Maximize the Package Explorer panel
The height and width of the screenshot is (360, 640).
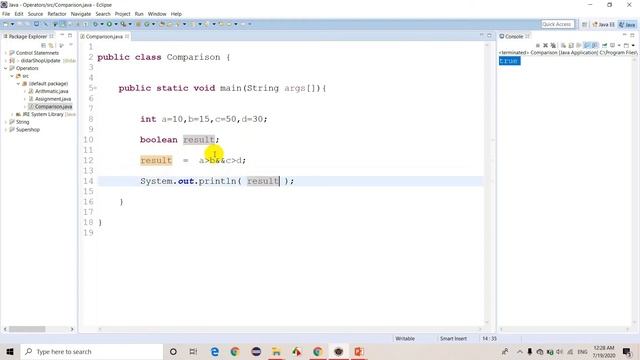click(70, 36)
